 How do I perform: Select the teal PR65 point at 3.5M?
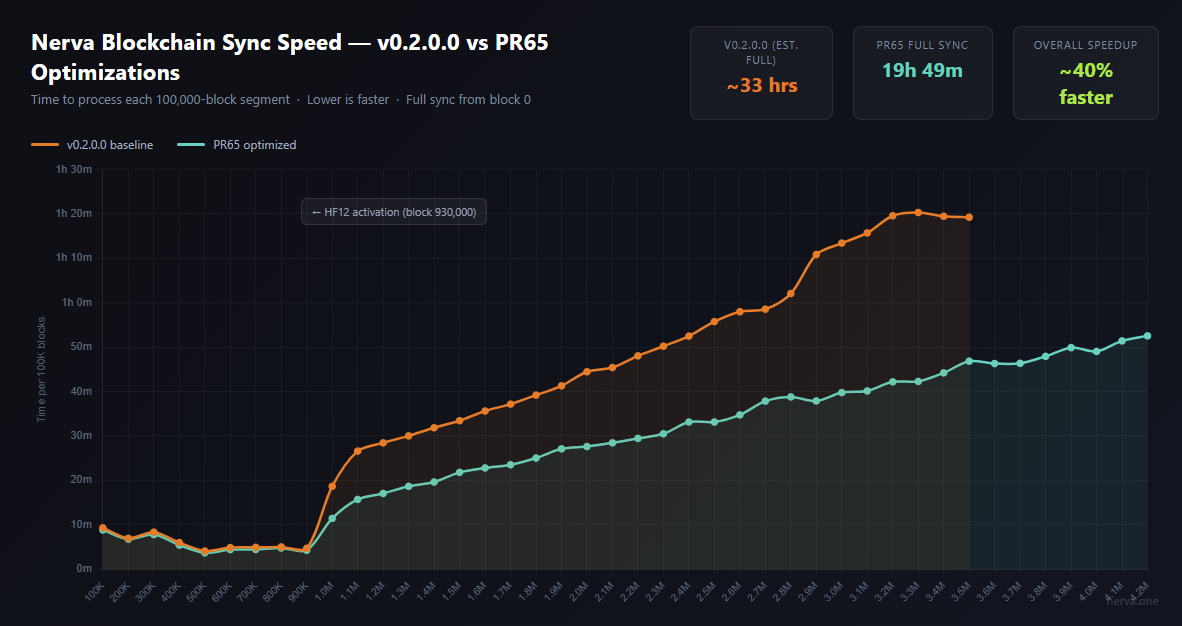[x=969, y=361]
